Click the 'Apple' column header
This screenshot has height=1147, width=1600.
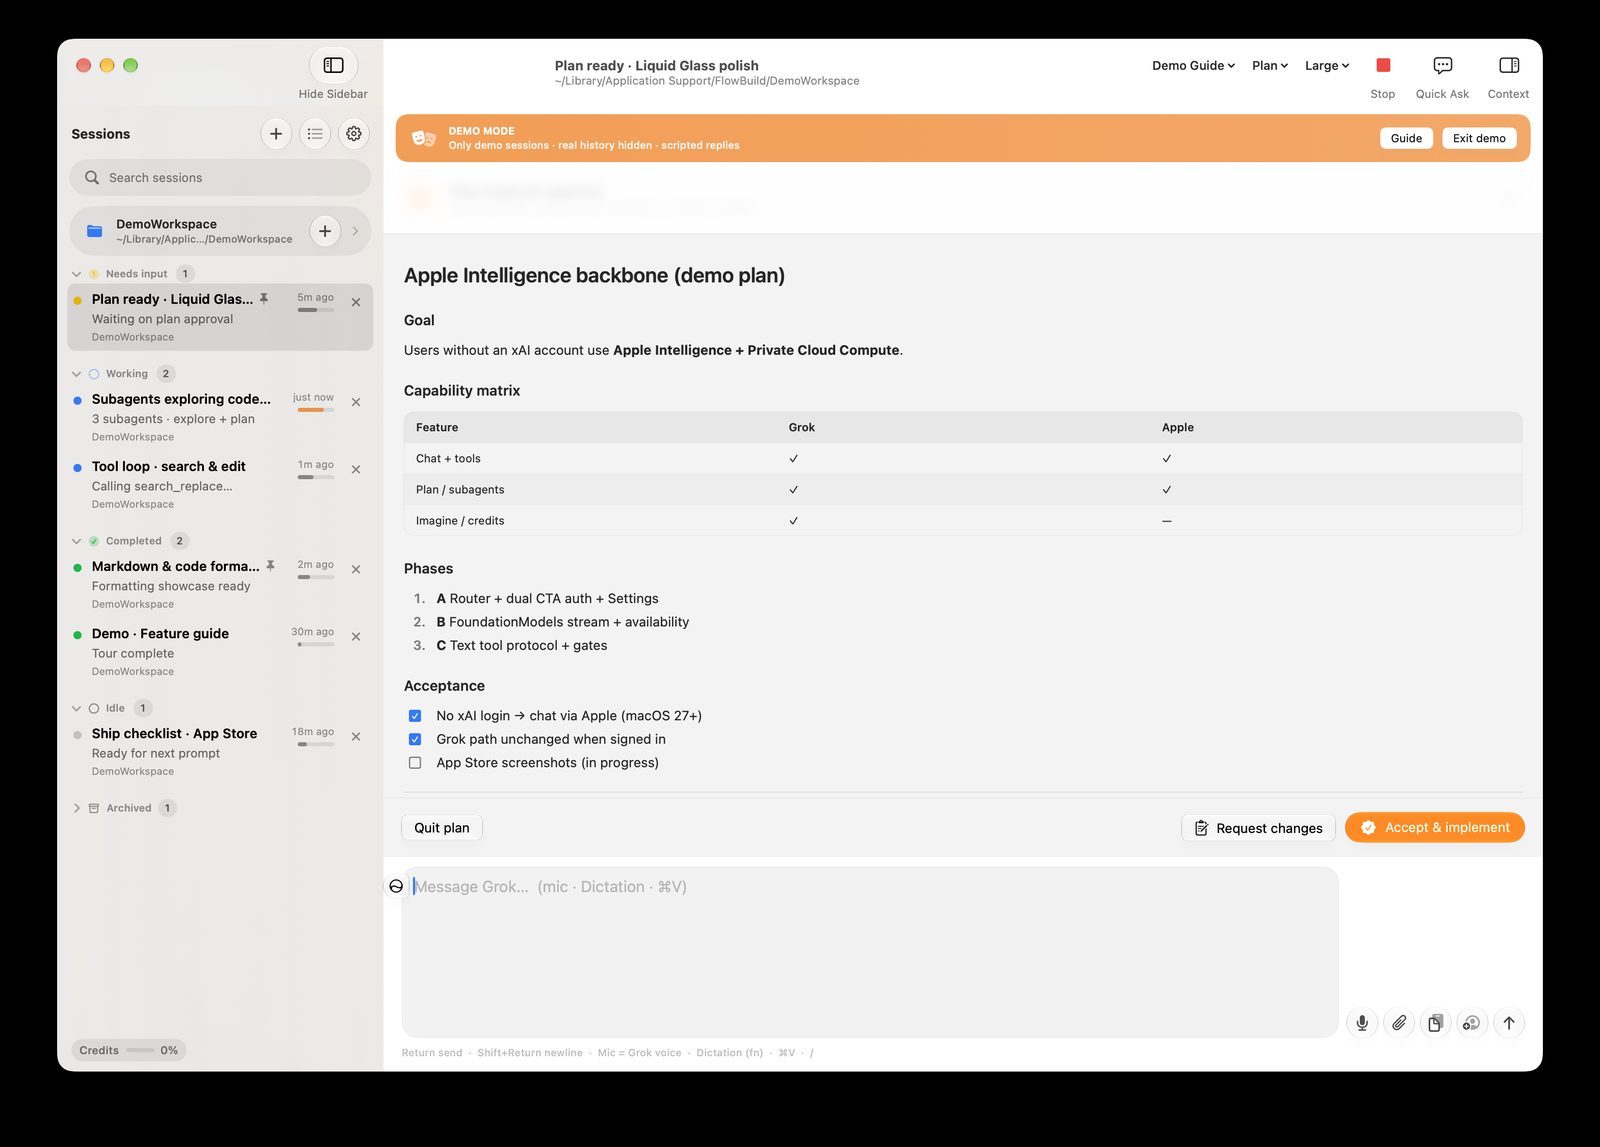(x=1178, y=428)
